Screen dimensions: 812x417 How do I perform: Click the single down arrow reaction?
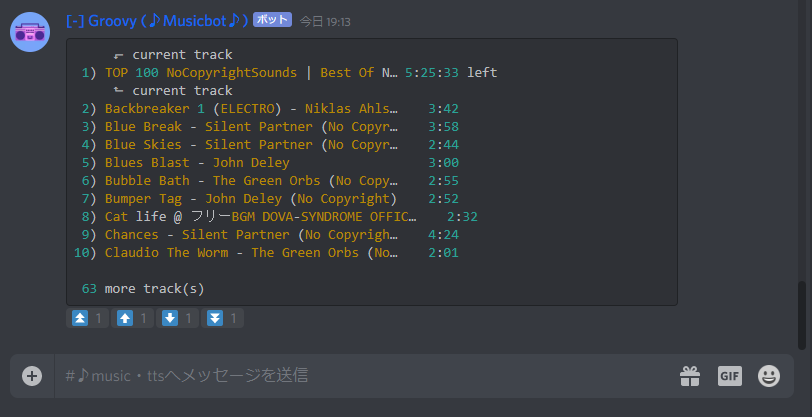point(177,318)
